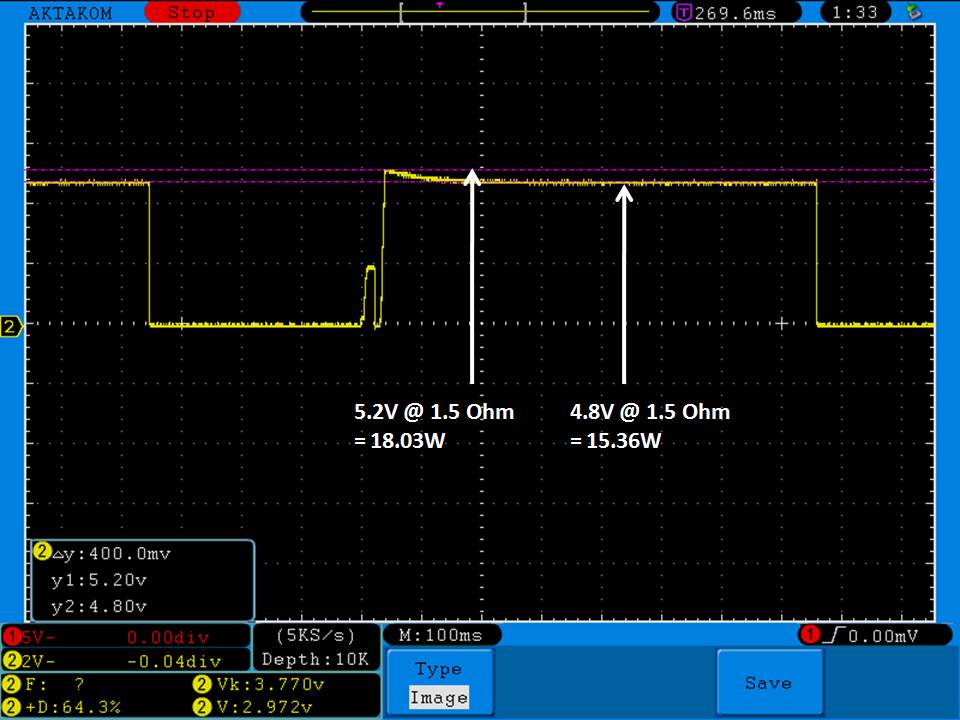Viewport: 960px width, 720px height.
Task: Open the Depth:10K memory depth setting
Action: pyautogui.click(x=315, y=660)
